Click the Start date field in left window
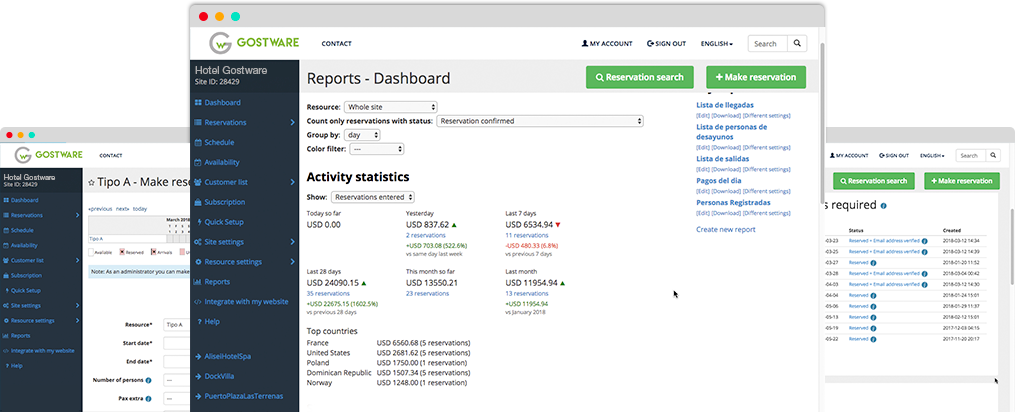The image size is (1015, 412). click(177, 343)
